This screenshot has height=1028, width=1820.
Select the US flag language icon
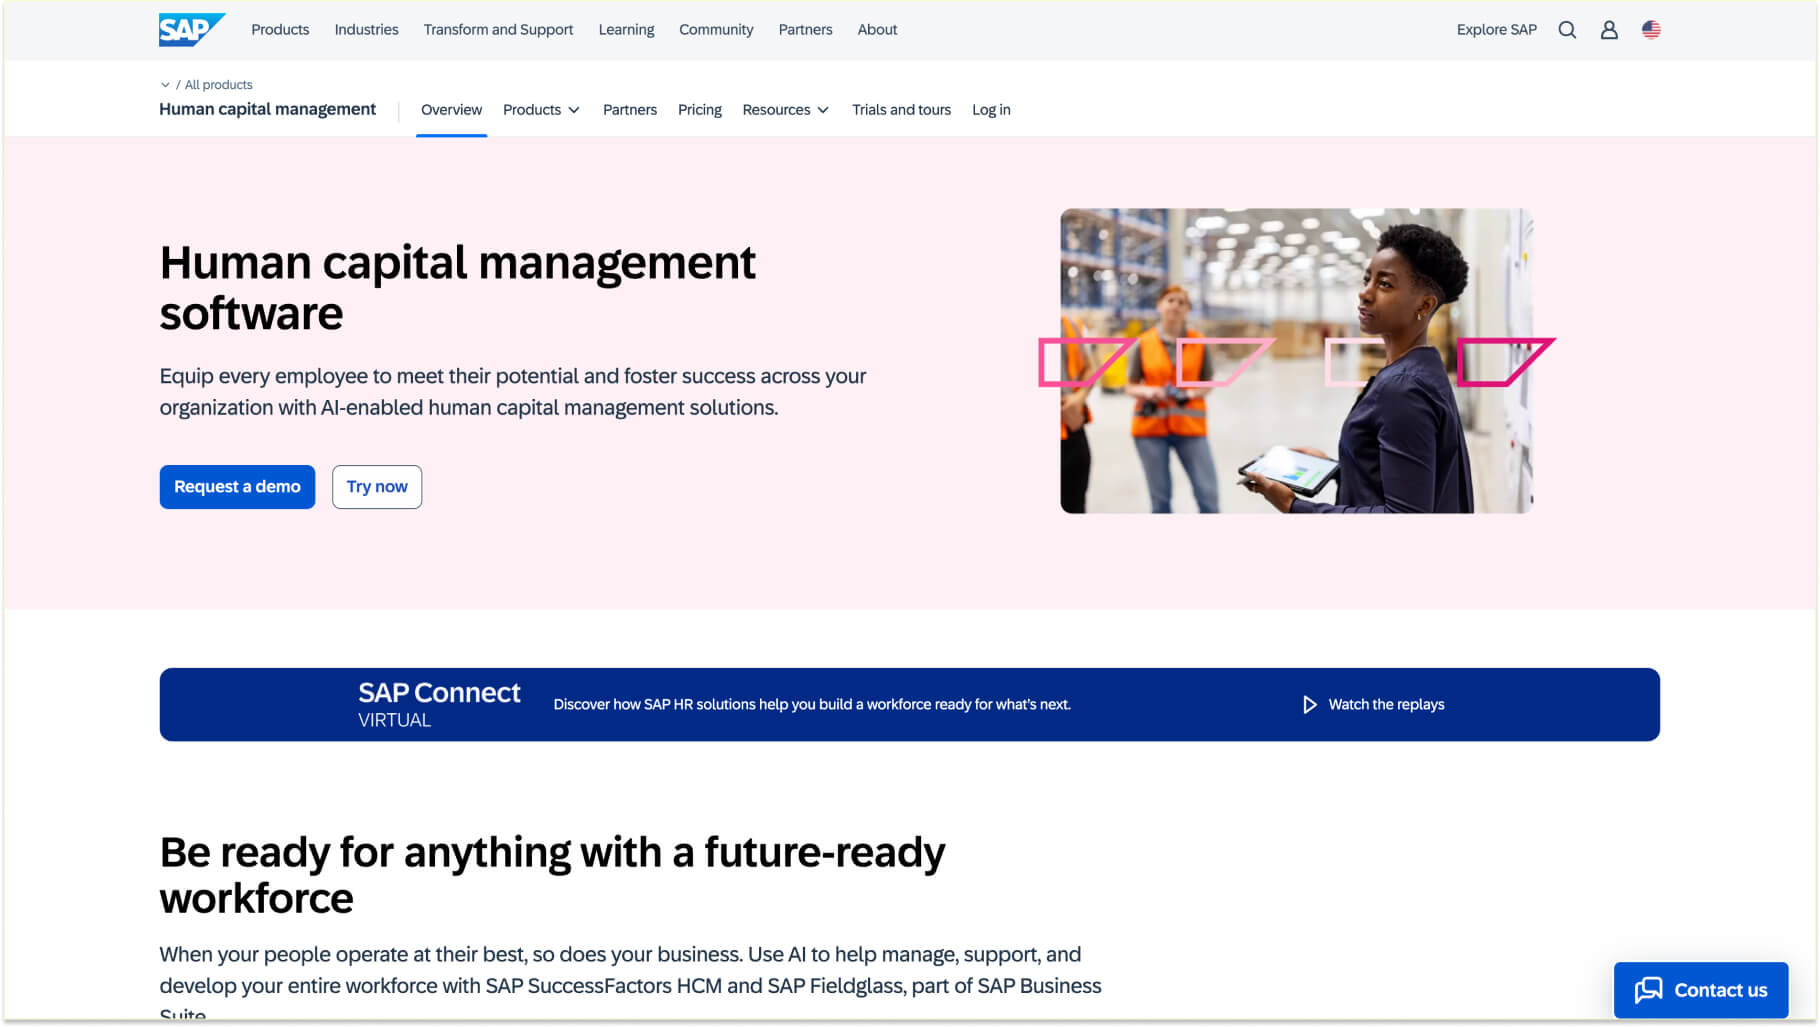pos(1650,30)
